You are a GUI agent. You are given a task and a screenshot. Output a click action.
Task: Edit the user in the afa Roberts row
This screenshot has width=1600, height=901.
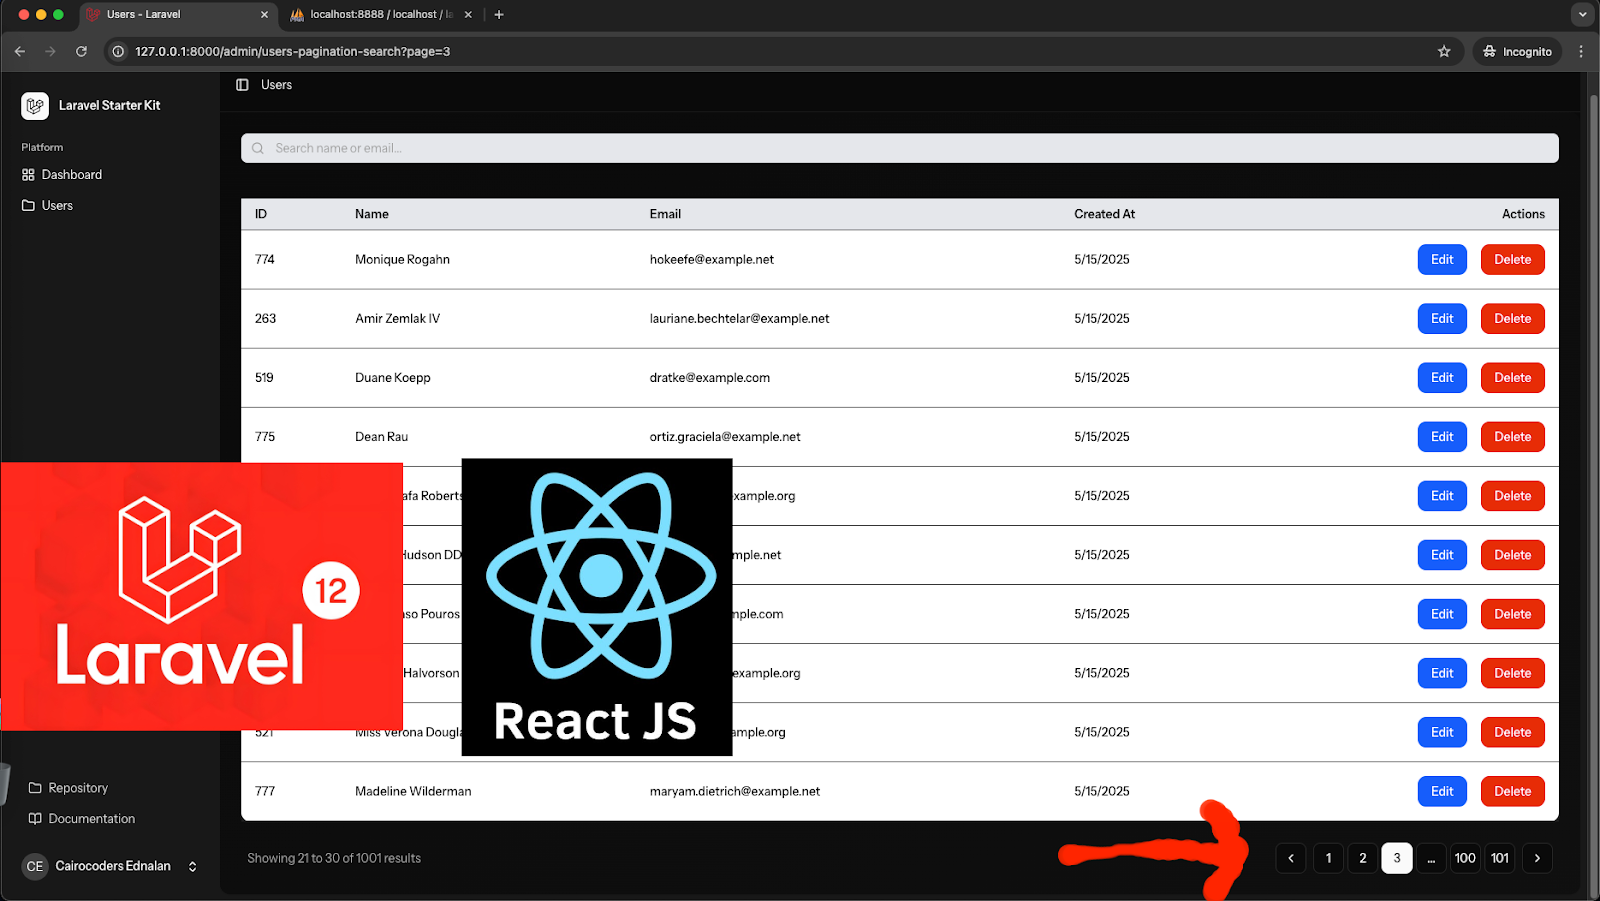[x=1442, y=496]
